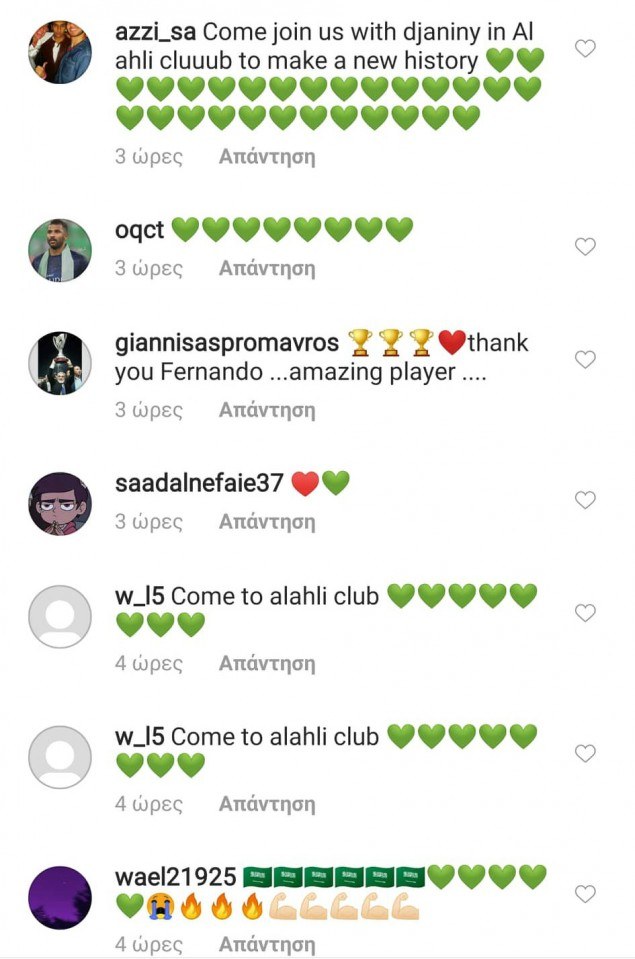Like wael21925's flag emoji comment
The height and width of the screenshot is (959, 635).
[585, 894]
